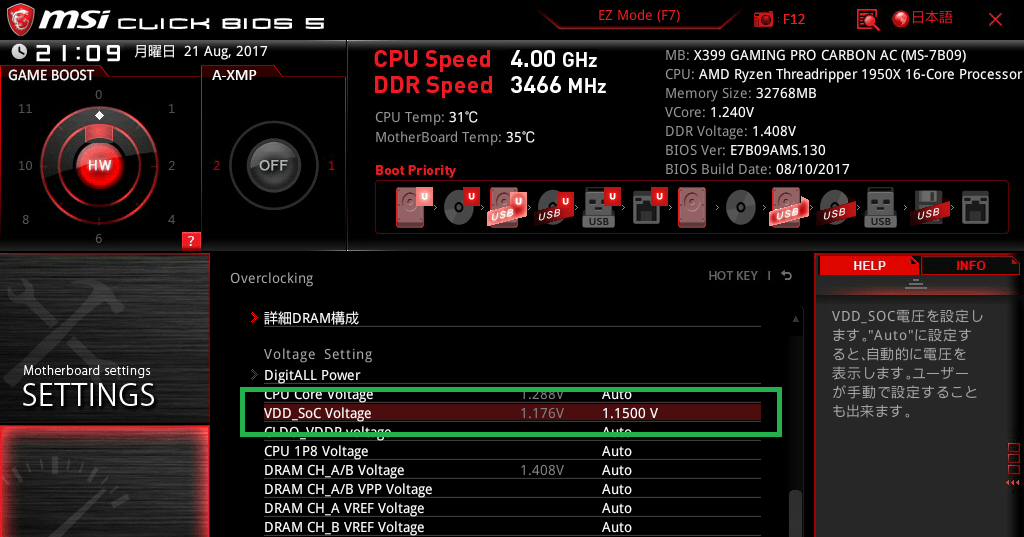Toggle the A-XMP OFF knob
Image resolution: width=1024 pixels, height=537 pixels.
273,165
